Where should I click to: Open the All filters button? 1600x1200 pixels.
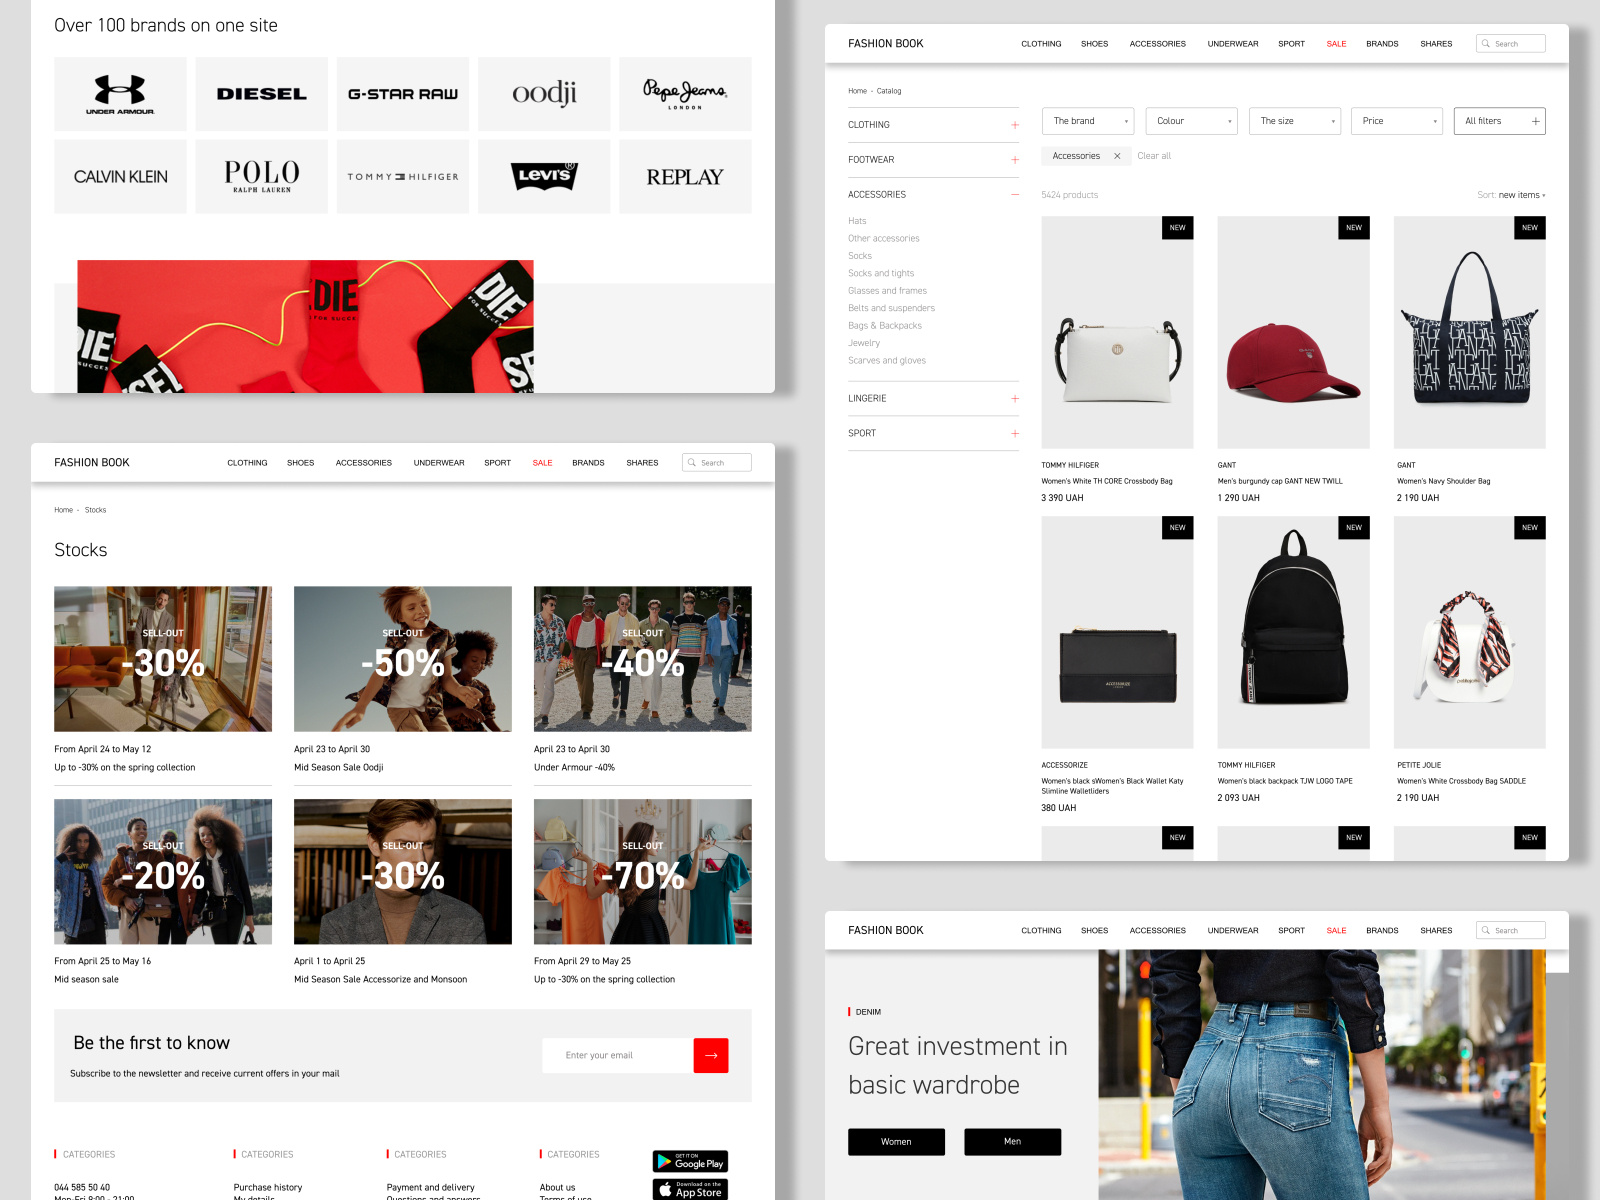(x=1499, y=121)
